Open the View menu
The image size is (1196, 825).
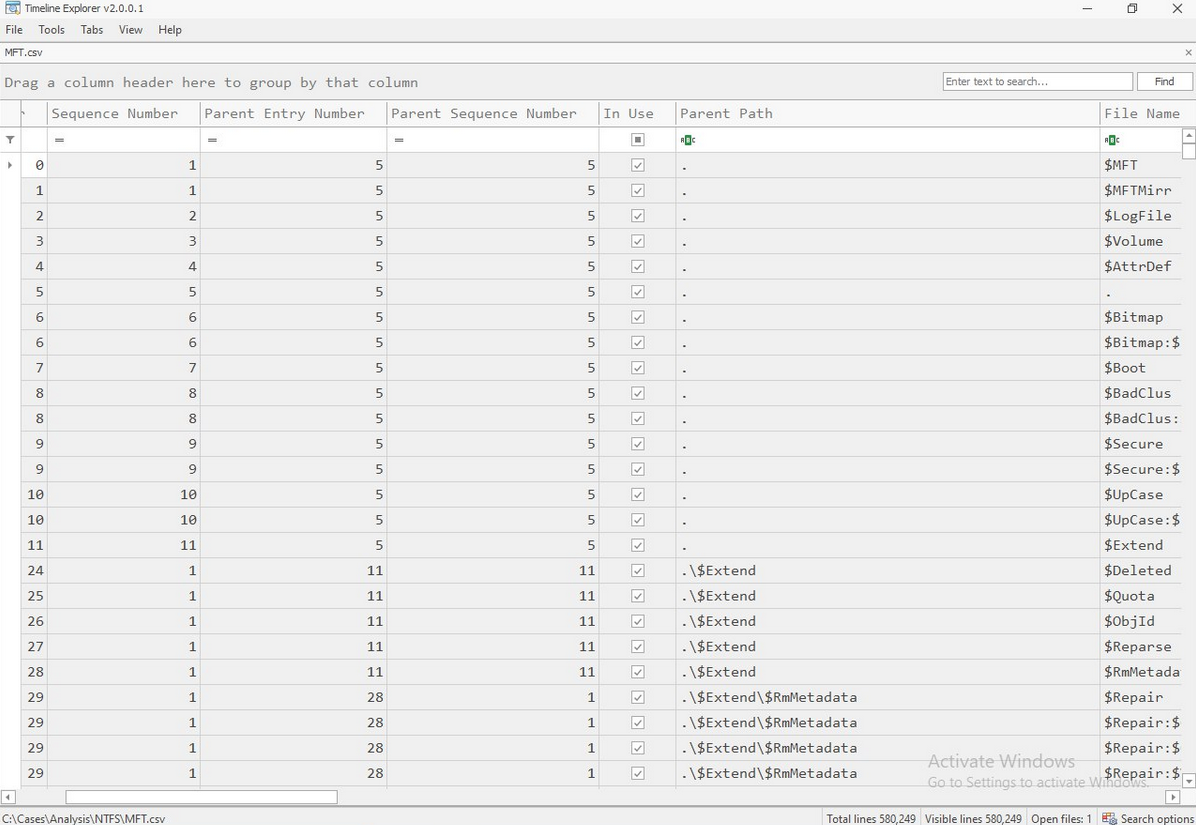tap(130, 30)
